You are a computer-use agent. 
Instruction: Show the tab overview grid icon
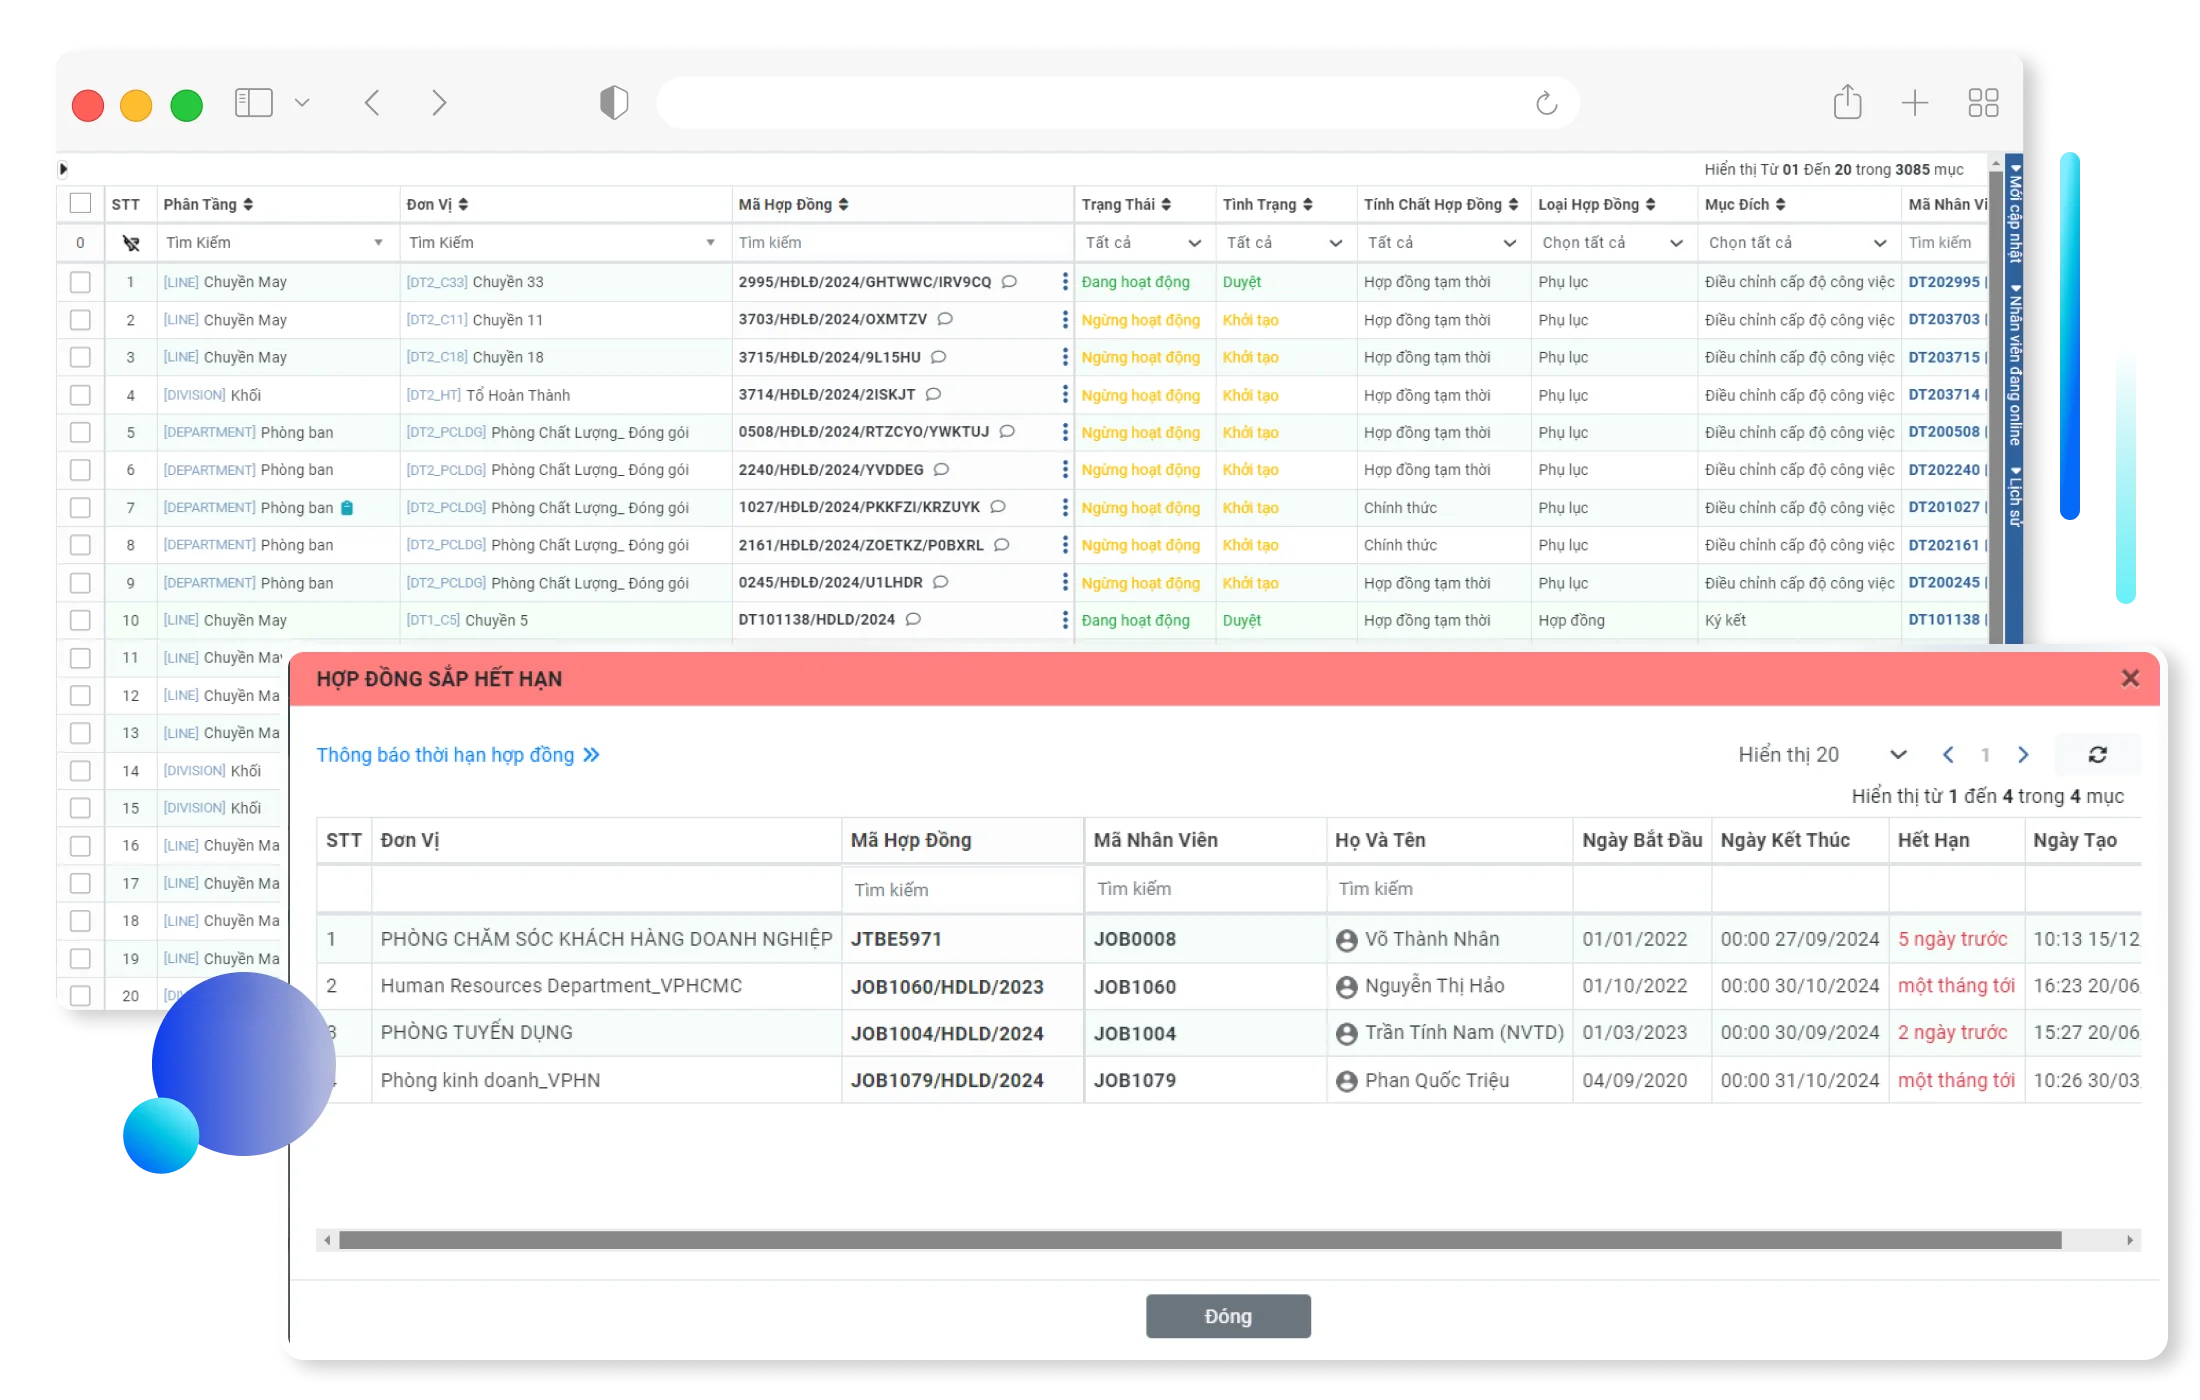(x=1983, y=103)
